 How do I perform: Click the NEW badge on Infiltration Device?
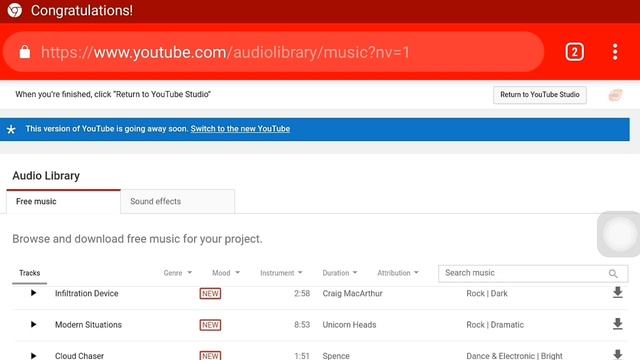(x=210, y=293)
